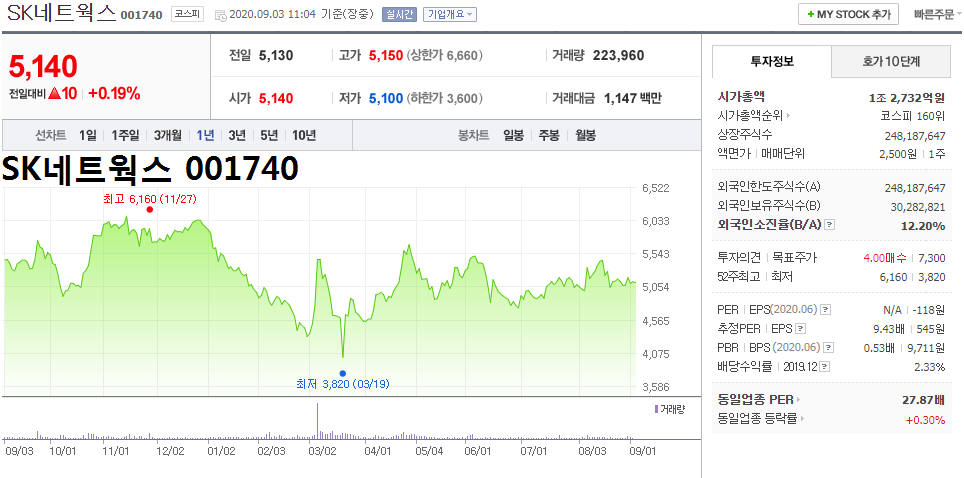Expand the 동일업종 등락률 arrow link
This screenshot has height=478, width=964.
801,420
